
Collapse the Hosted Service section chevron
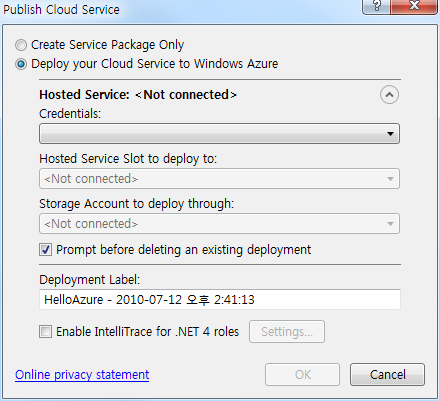389,95
